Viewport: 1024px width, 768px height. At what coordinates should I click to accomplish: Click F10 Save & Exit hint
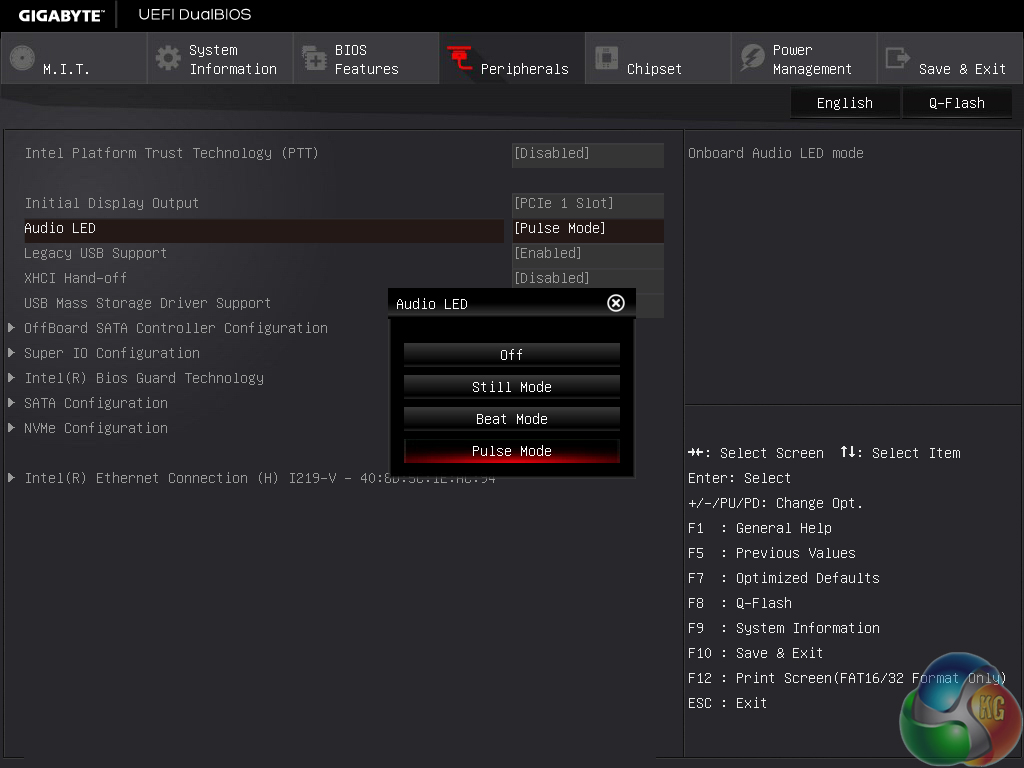coord(756,653)
